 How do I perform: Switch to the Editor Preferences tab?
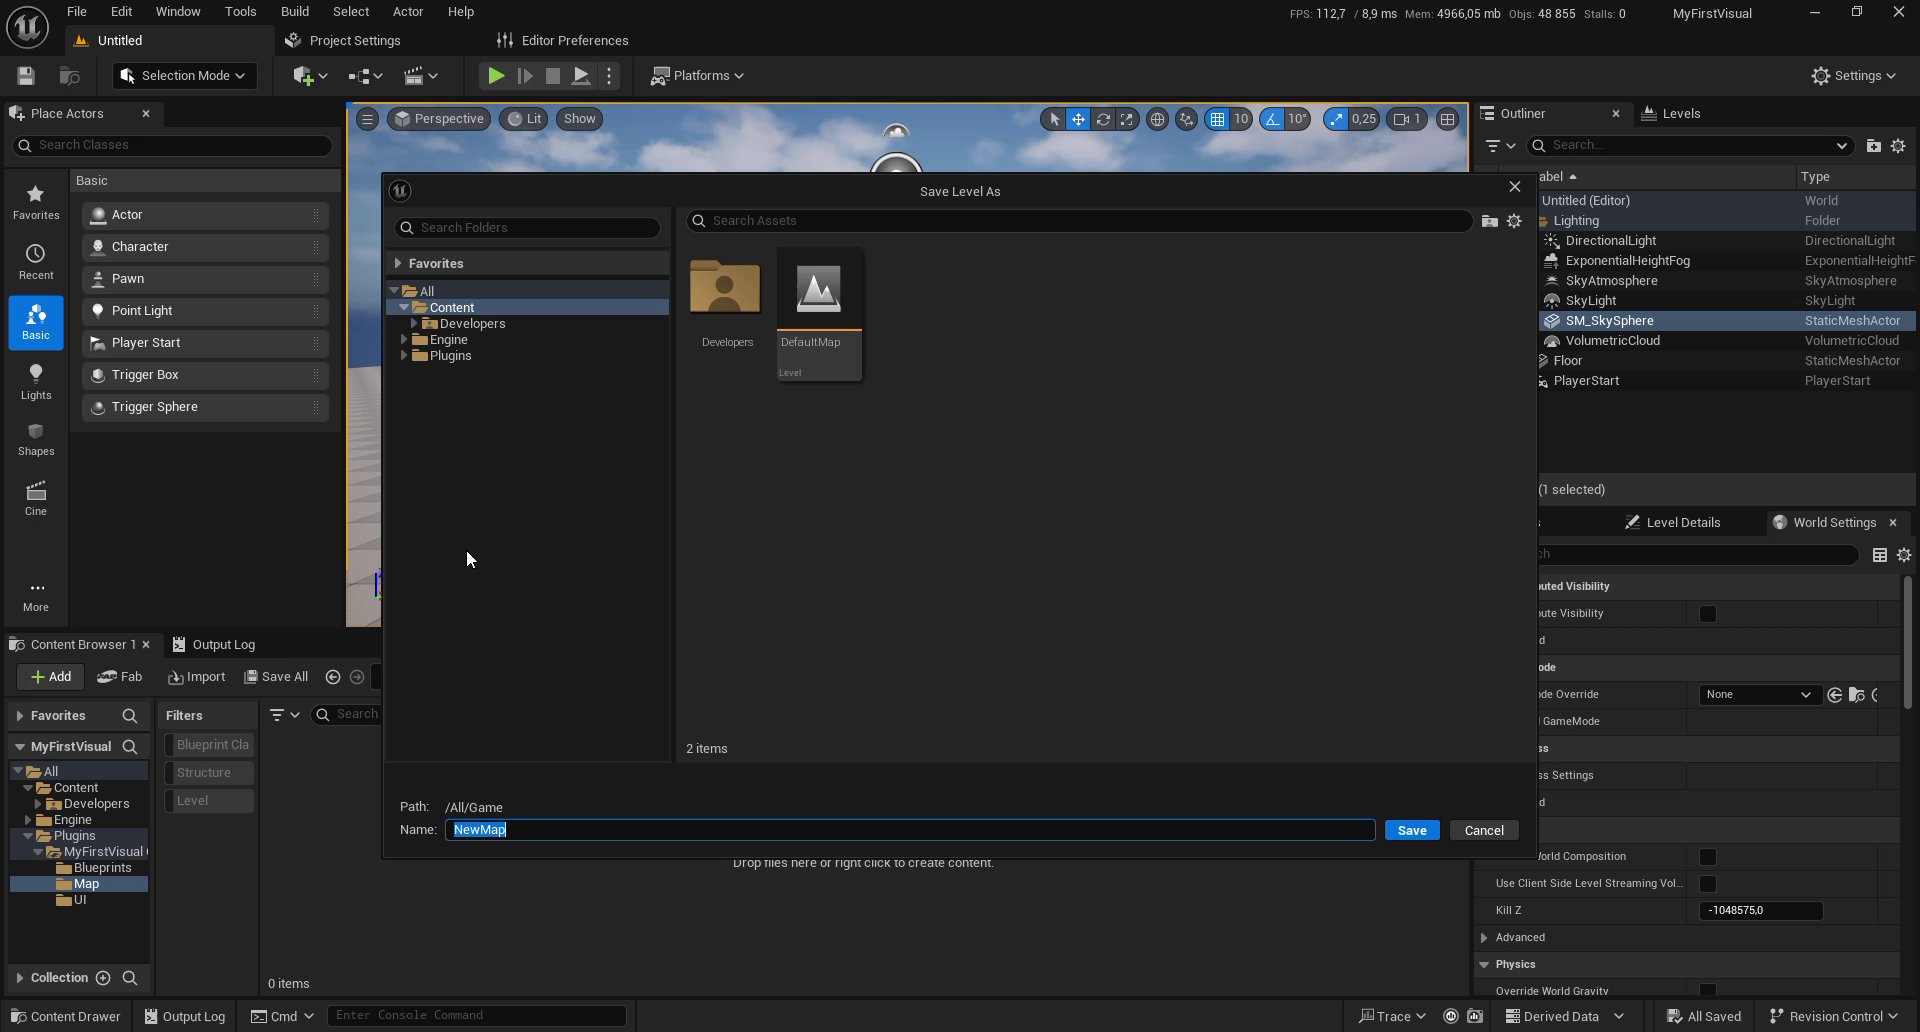tap(563, 41)
